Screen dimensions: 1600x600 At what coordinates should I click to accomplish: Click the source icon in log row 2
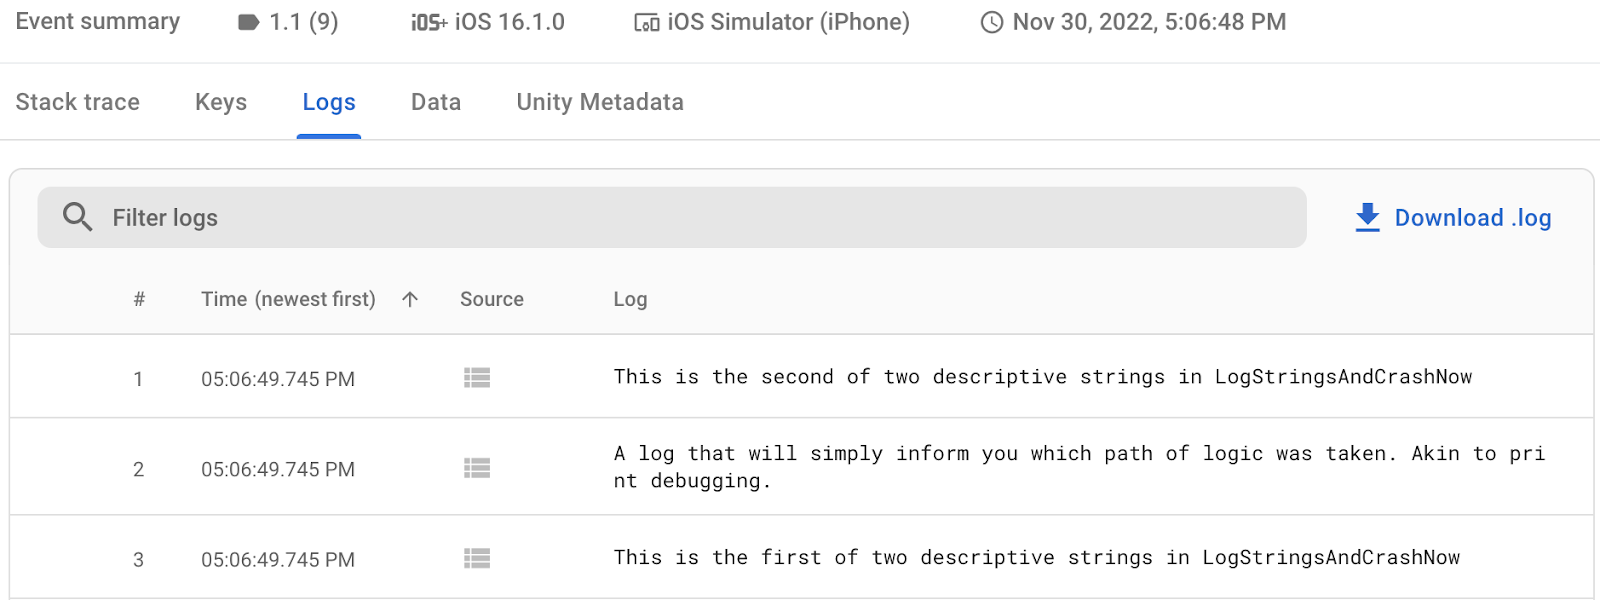477,468
